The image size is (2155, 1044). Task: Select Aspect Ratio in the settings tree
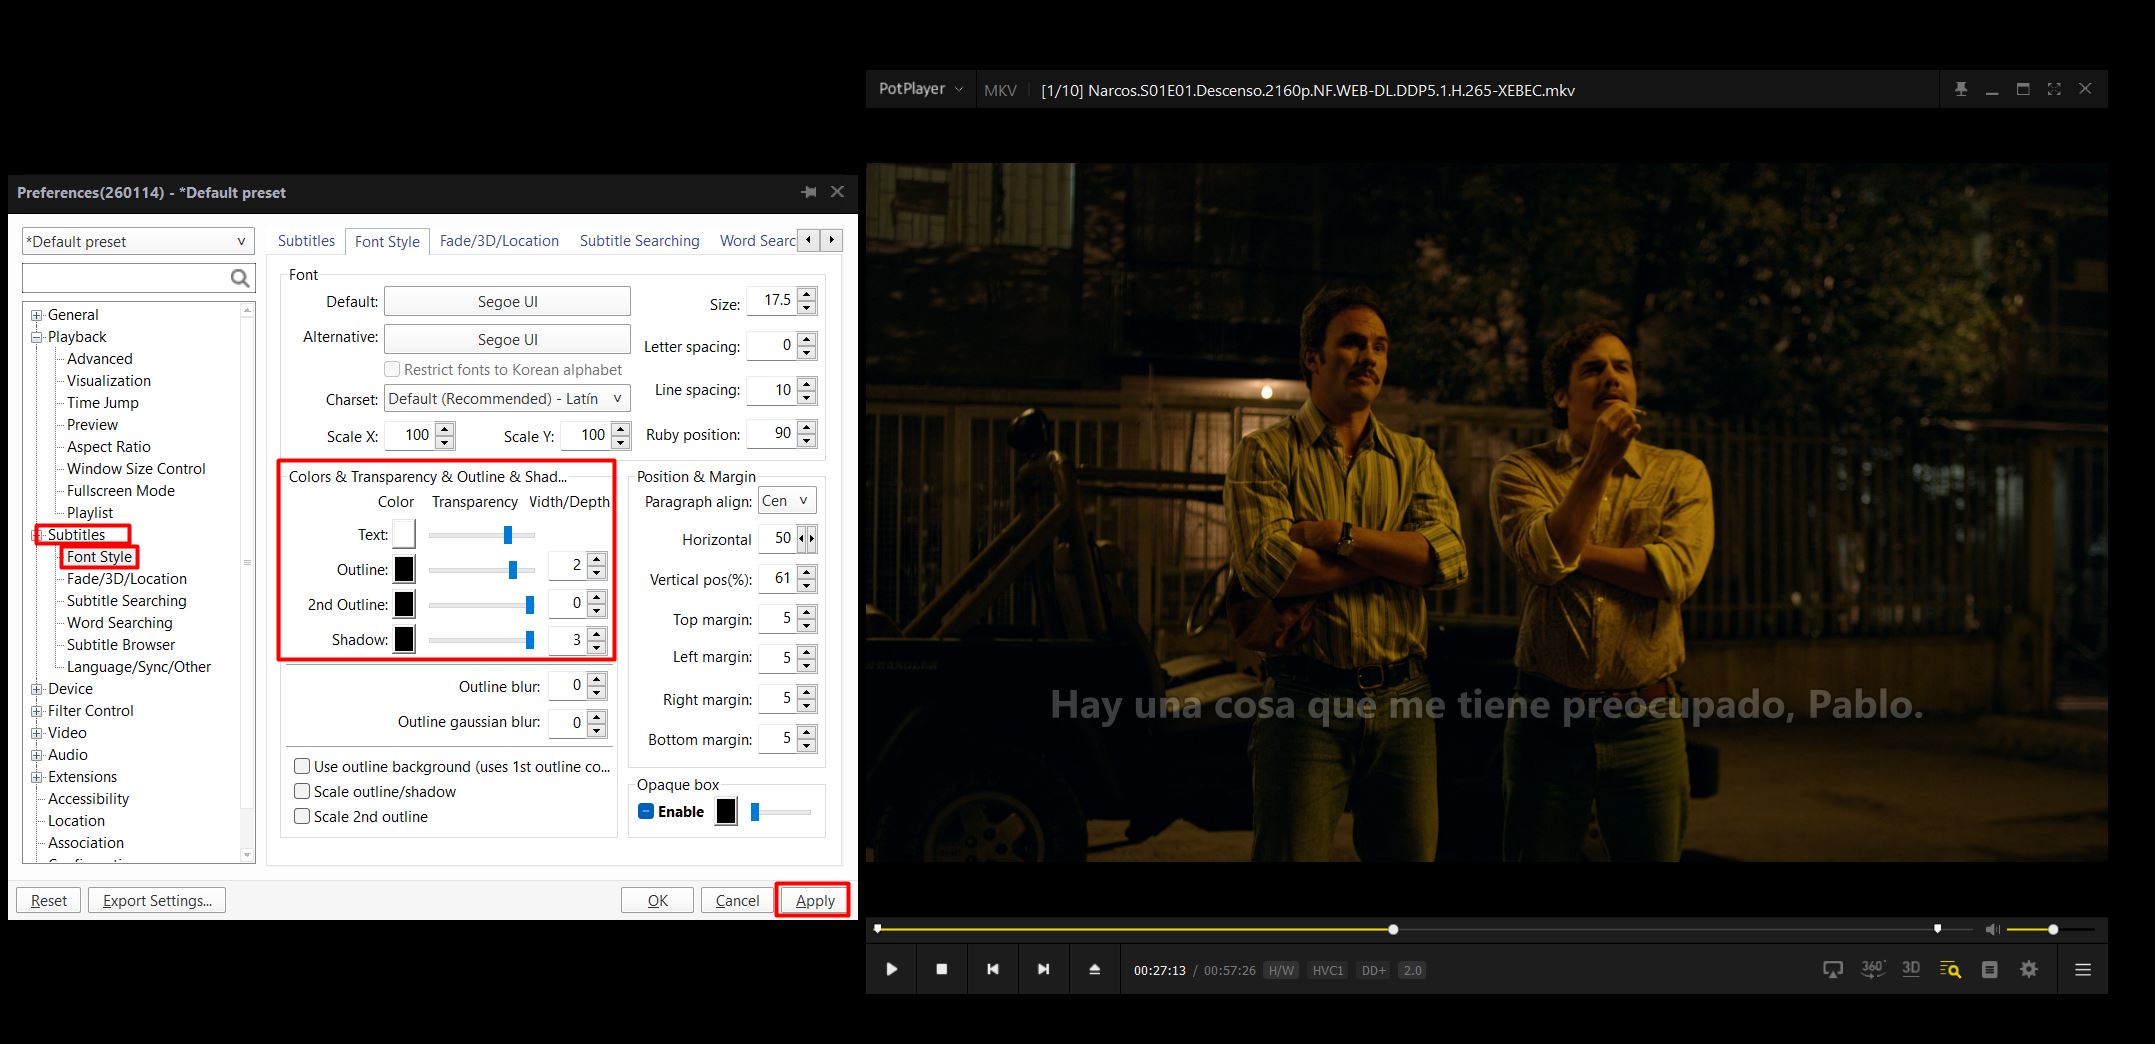109,447
